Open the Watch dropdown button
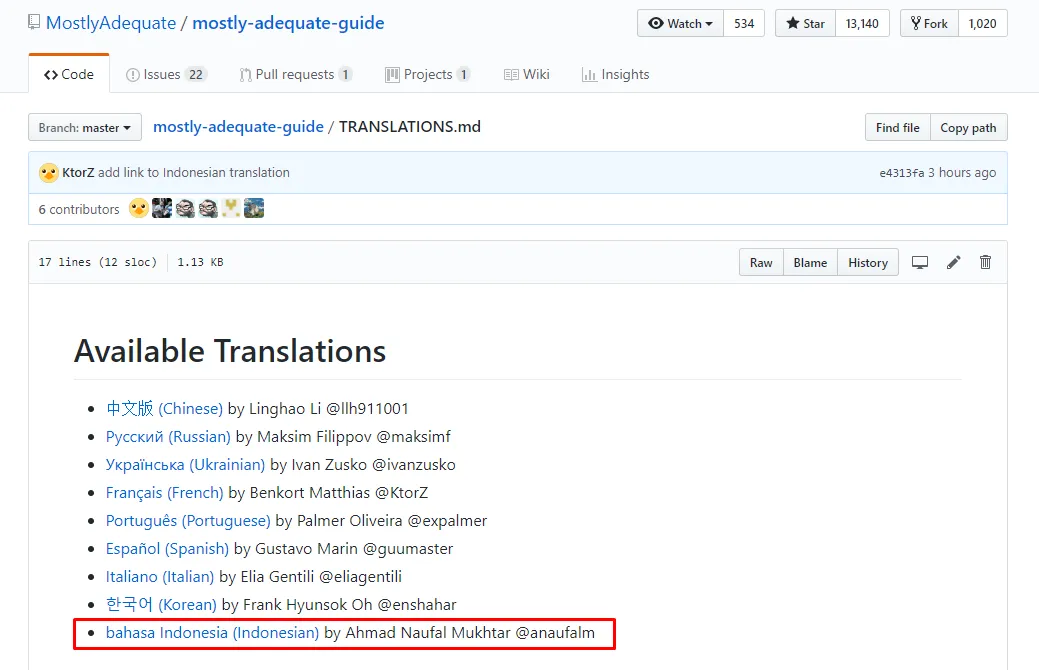 click(681, 23)
